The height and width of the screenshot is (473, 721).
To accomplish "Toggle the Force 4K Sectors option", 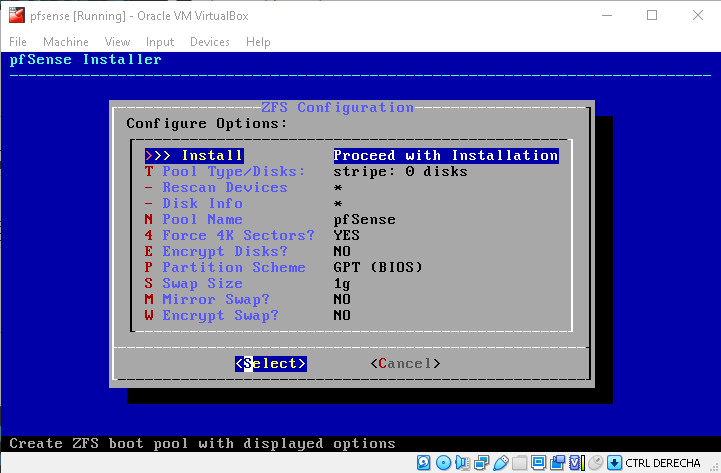I will pos(238,235).
